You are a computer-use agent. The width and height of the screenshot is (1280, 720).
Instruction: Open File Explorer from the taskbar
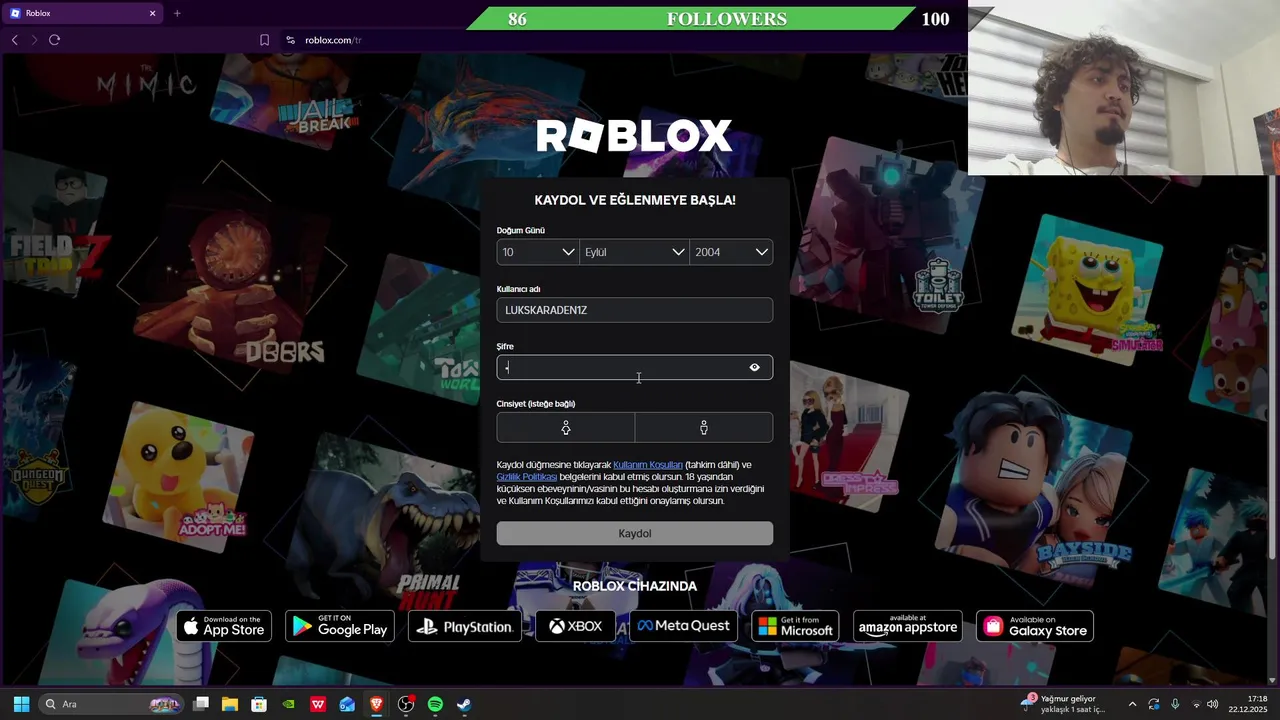pyautogui.click(x=230, y=704)
